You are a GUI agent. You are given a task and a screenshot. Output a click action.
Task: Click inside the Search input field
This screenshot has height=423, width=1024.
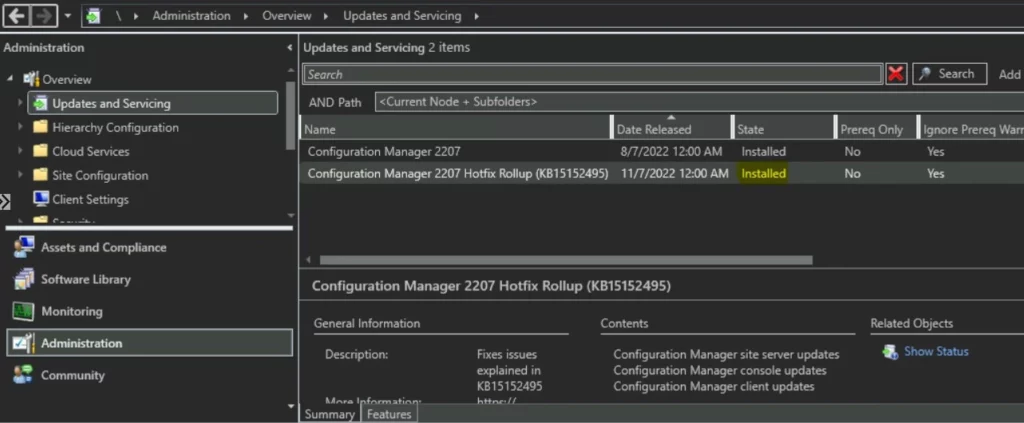[592, 74]
